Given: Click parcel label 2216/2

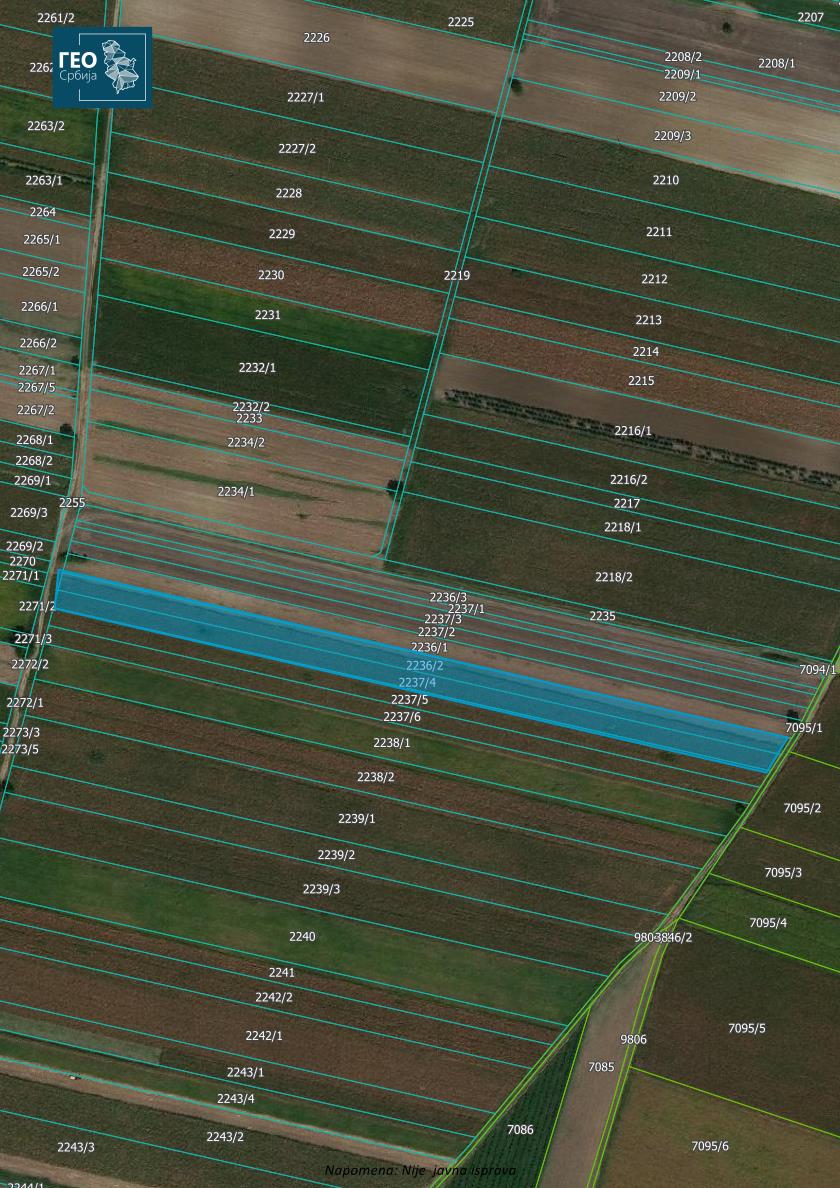Looking at the screenshot, I should pos(629,479).
